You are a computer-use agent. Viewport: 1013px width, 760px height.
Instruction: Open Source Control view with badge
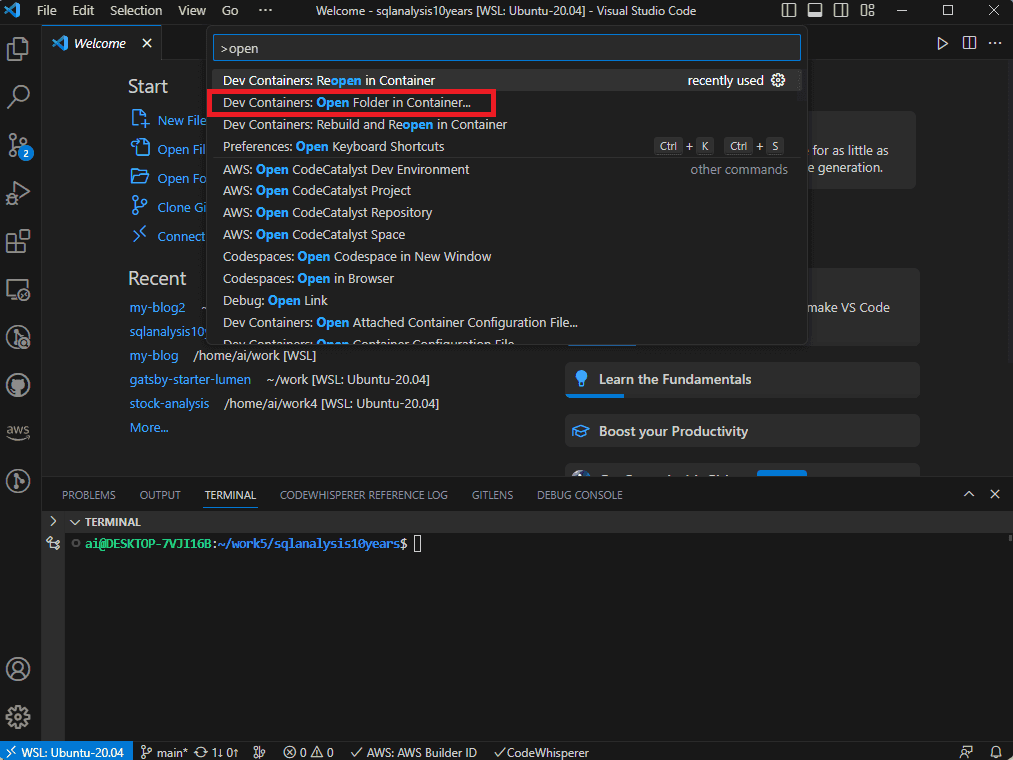point(18,145)
